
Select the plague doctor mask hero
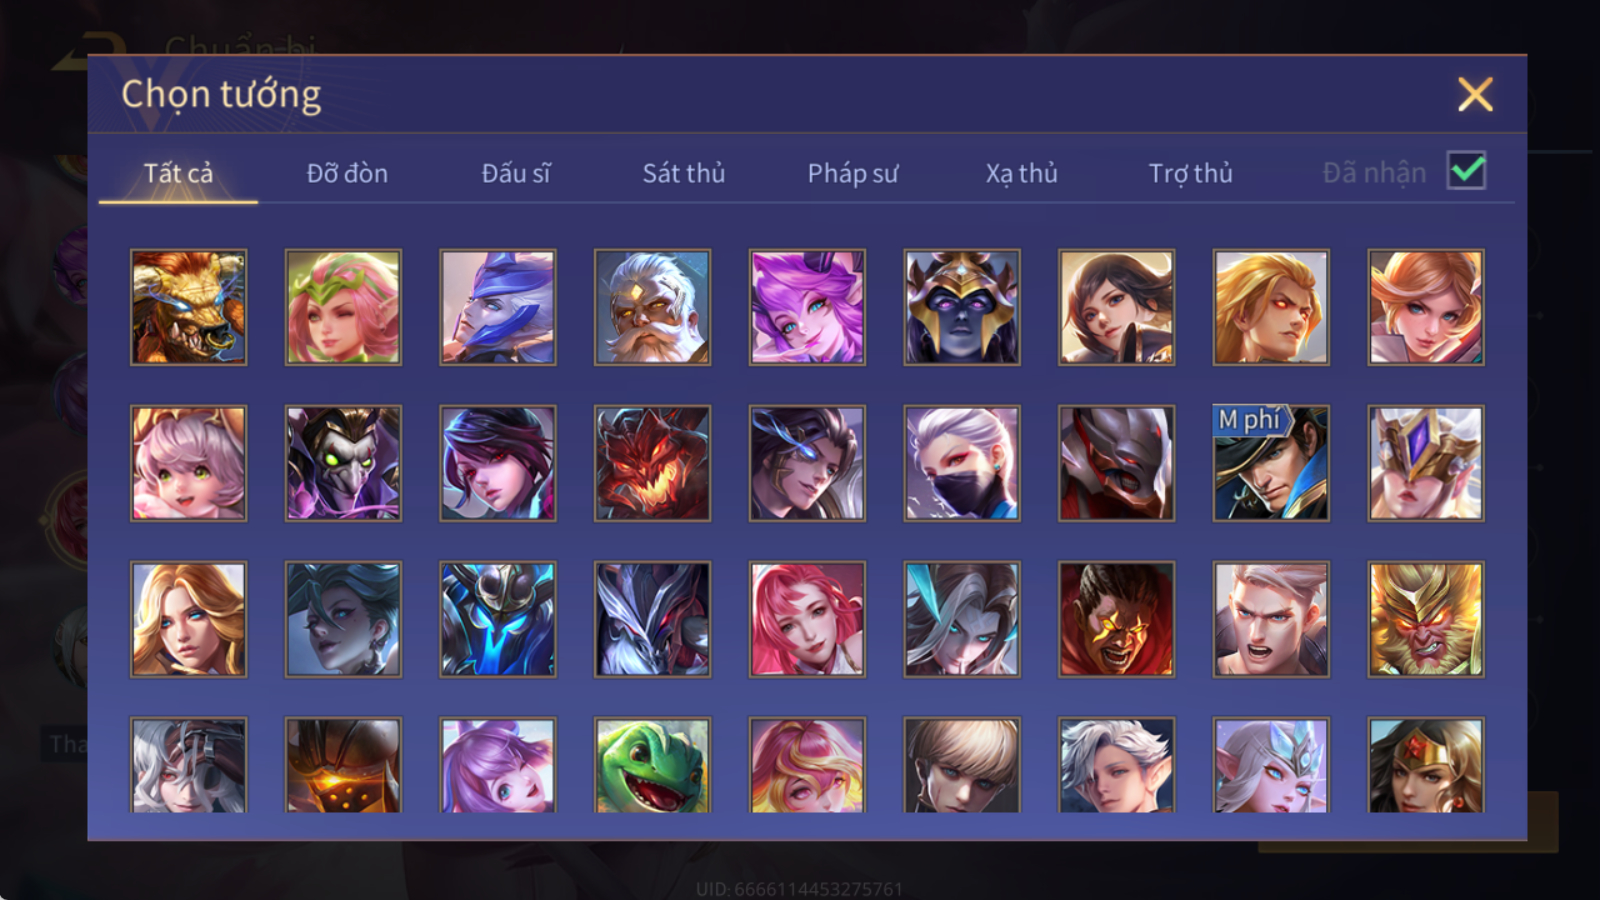pyautogui.click(x=343, y=463)
